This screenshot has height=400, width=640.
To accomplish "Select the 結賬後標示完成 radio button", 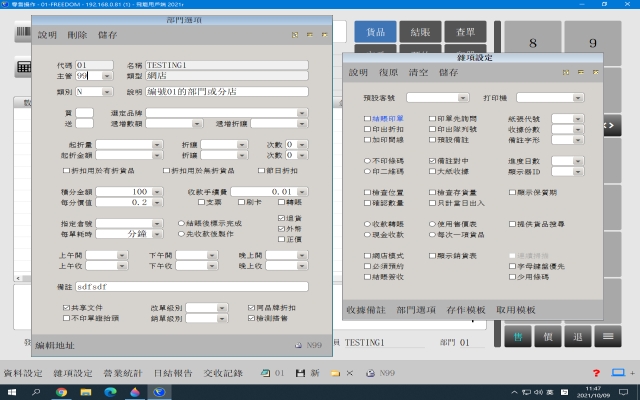I will pyautogui.click(x=179, y=222).
